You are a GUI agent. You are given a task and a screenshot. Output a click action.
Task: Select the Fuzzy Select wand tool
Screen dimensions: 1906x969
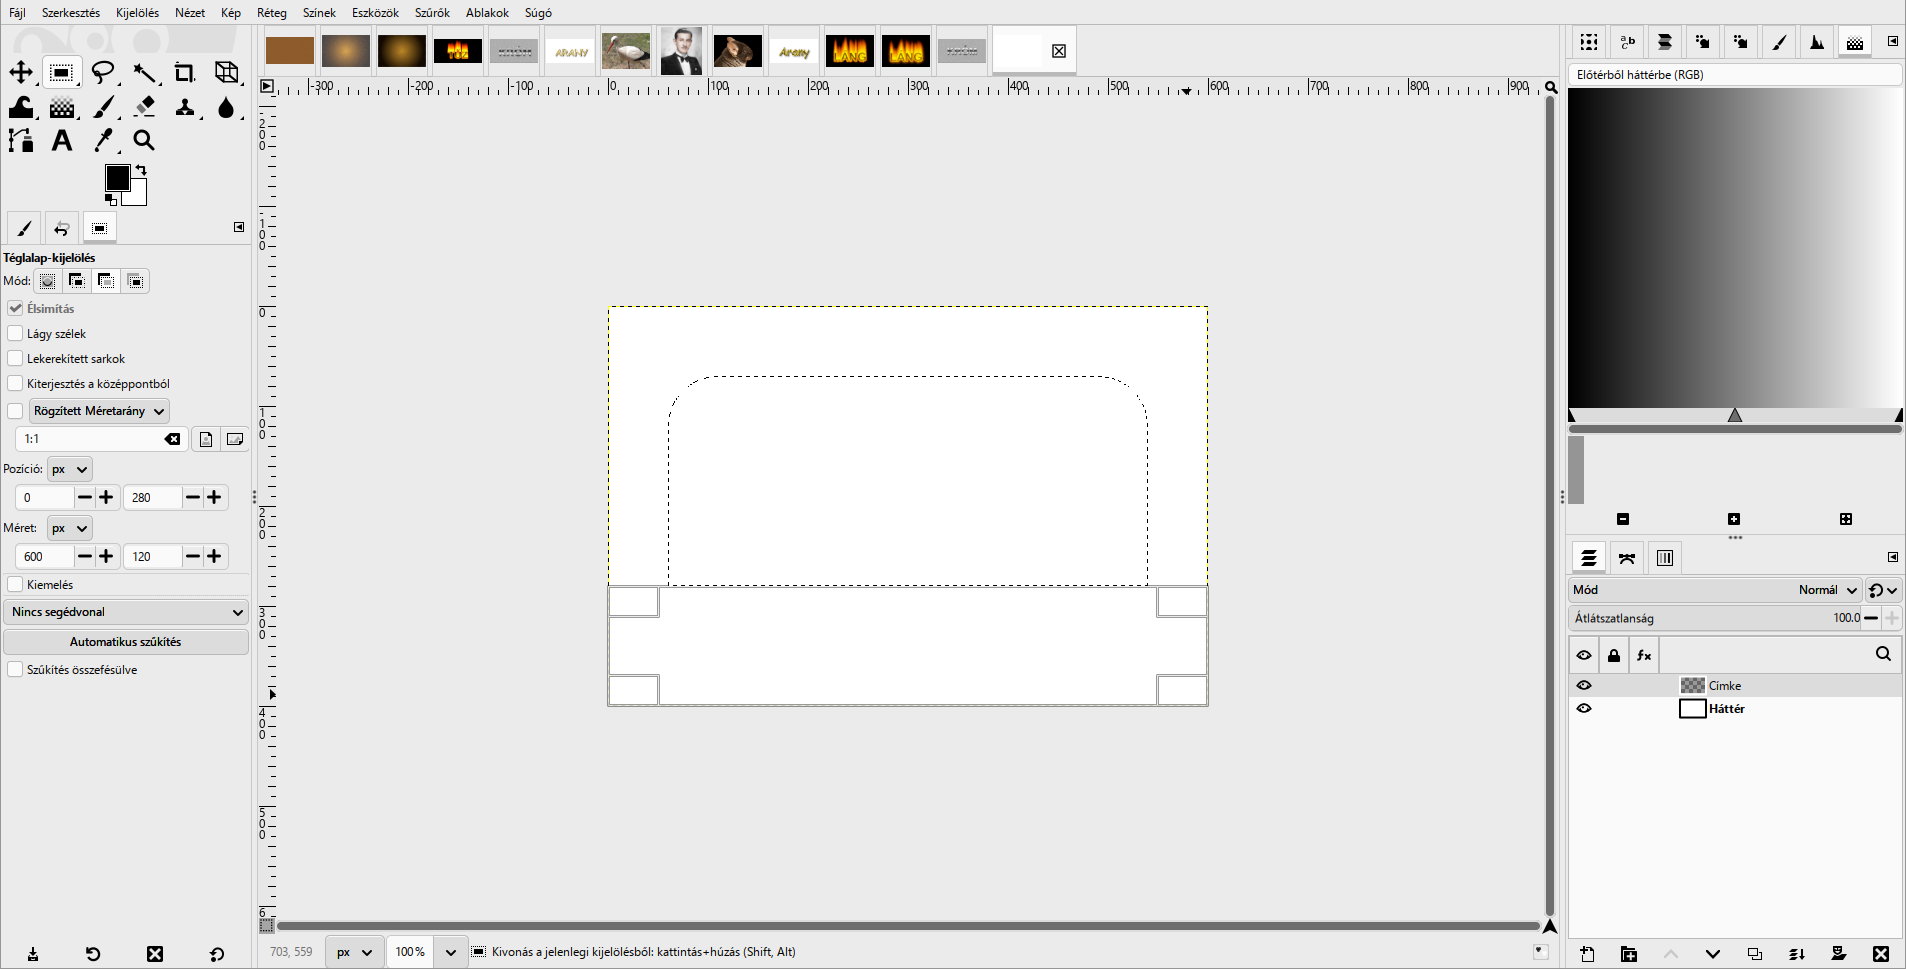[x=145, y=72]
